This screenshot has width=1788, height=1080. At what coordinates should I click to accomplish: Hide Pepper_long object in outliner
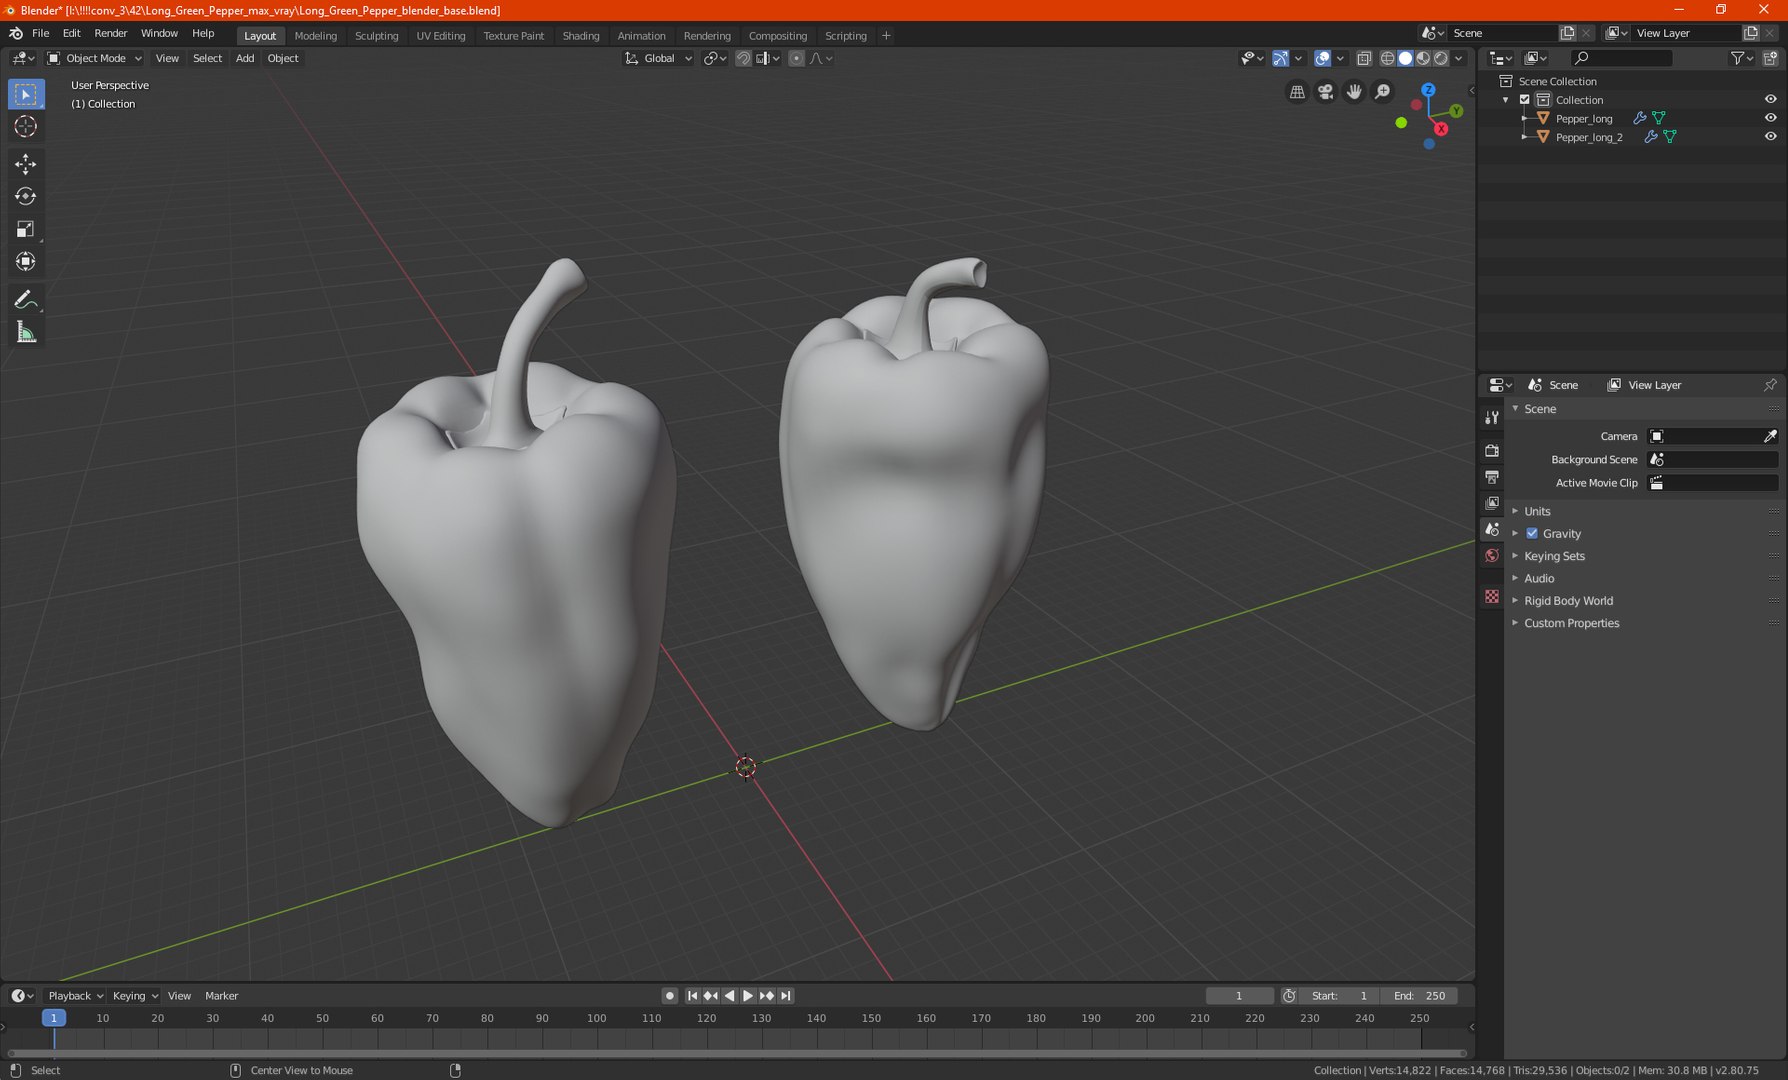click(x=1770, y=118)
